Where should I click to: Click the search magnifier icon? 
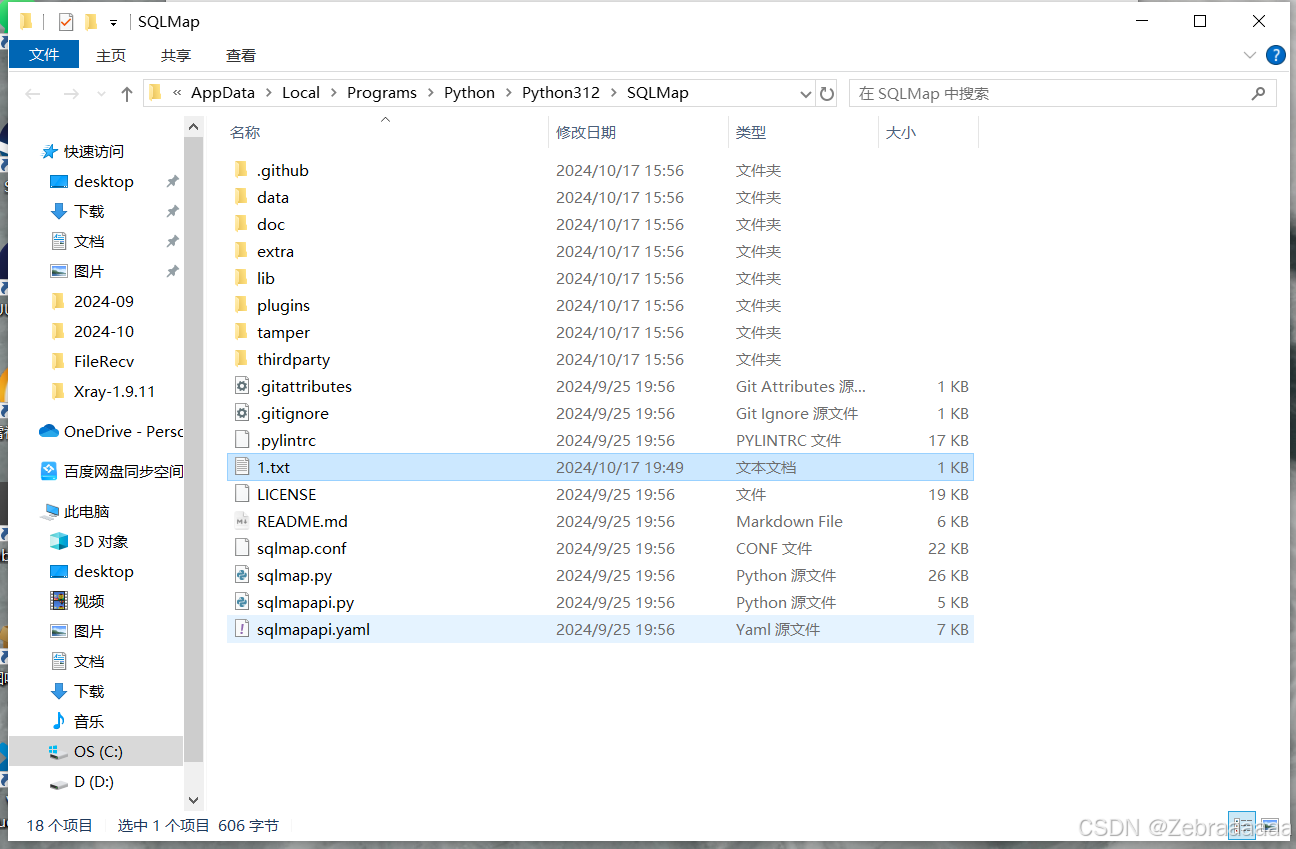(x=1259, y=93)
